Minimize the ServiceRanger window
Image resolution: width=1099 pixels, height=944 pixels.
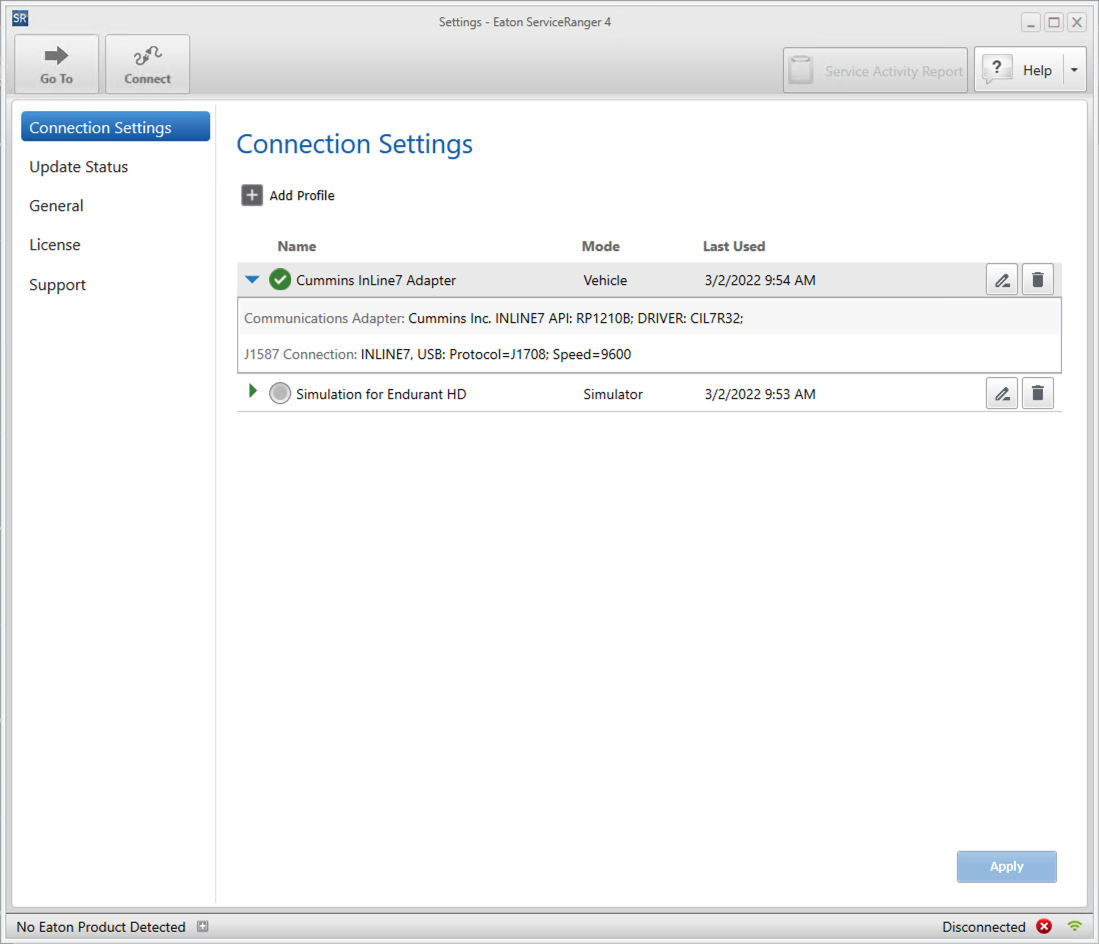(1030, 22)
